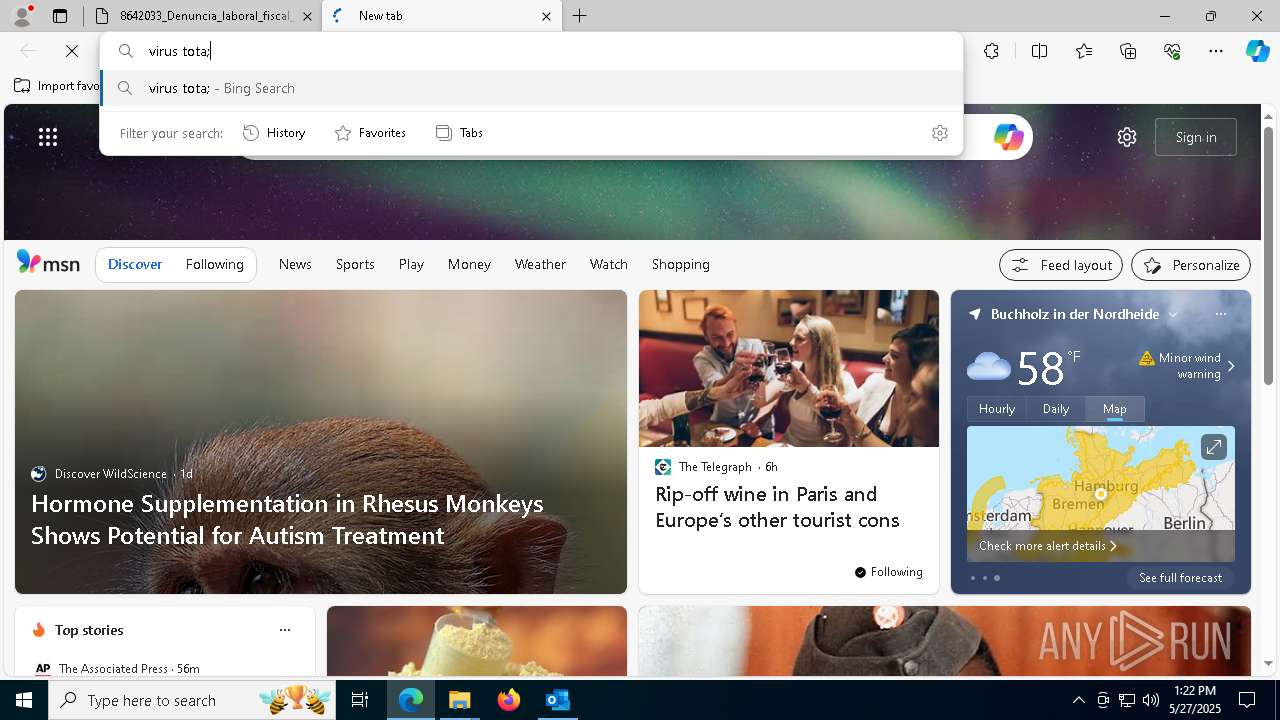This screenshot has width=1280, height=720.
Task: Launch Firefox from taskbar
Action: click(x=509, y=700)
